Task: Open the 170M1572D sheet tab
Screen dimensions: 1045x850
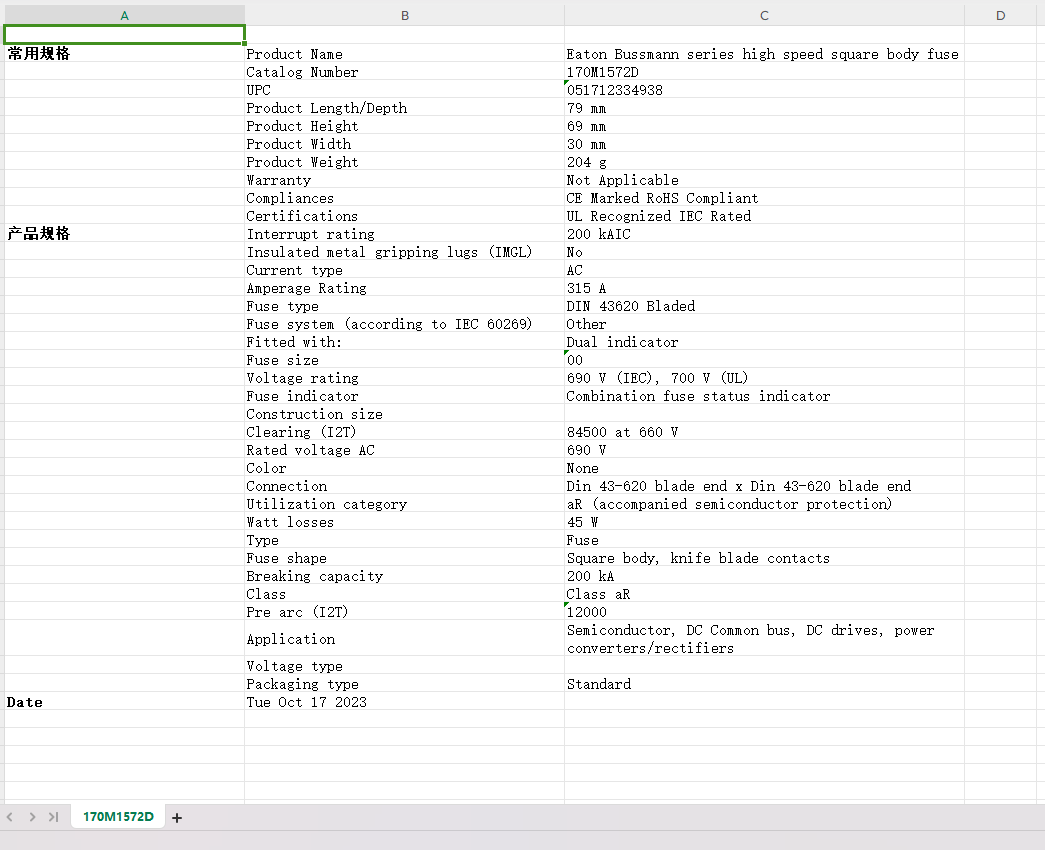Action: (x=118, y=817)
